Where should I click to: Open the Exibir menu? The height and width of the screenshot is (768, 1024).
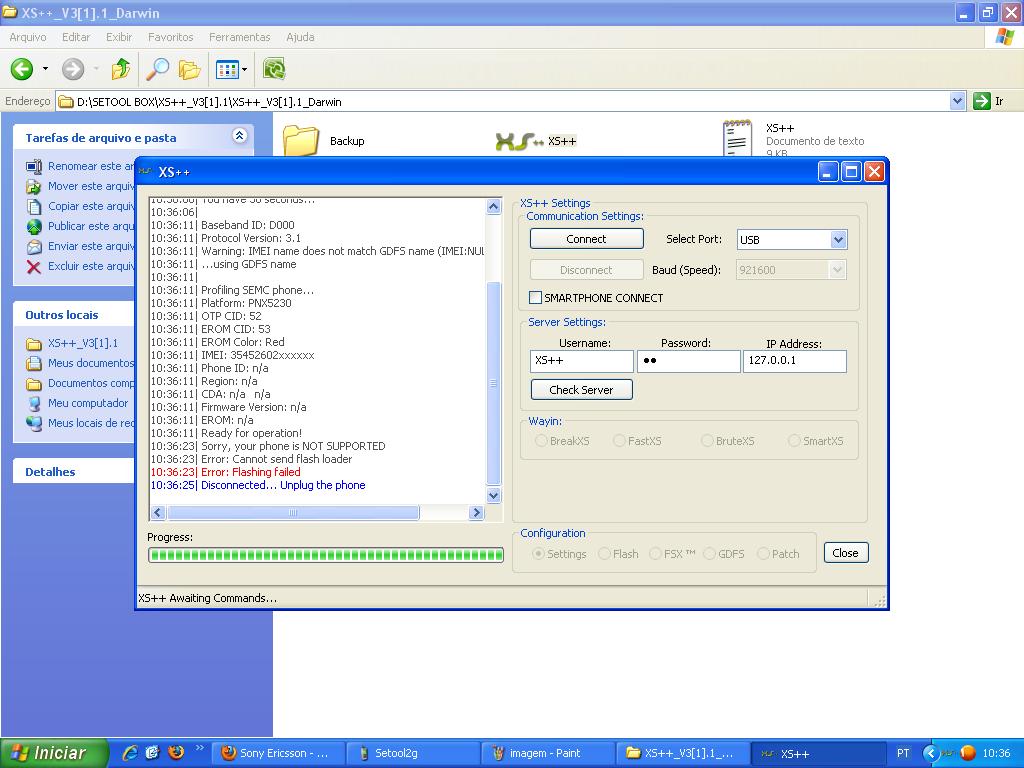pos(119,37)
